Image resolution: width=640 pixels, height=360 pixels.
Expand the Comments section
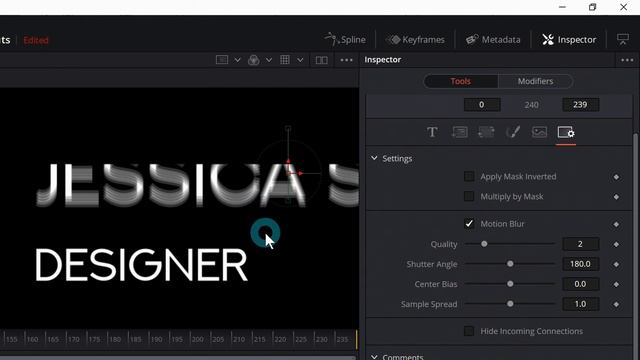[374, 356]
